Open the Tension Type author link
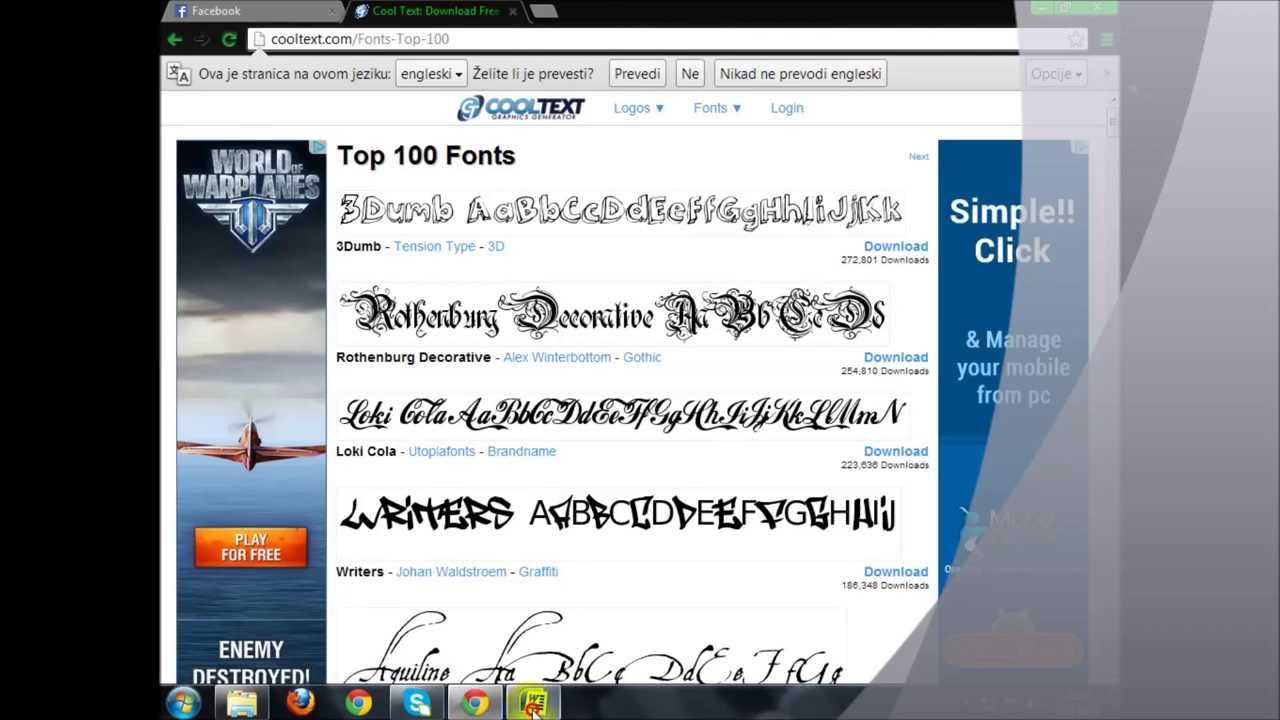The height and width of the screenshot is (720, 1280). point(434,246)
